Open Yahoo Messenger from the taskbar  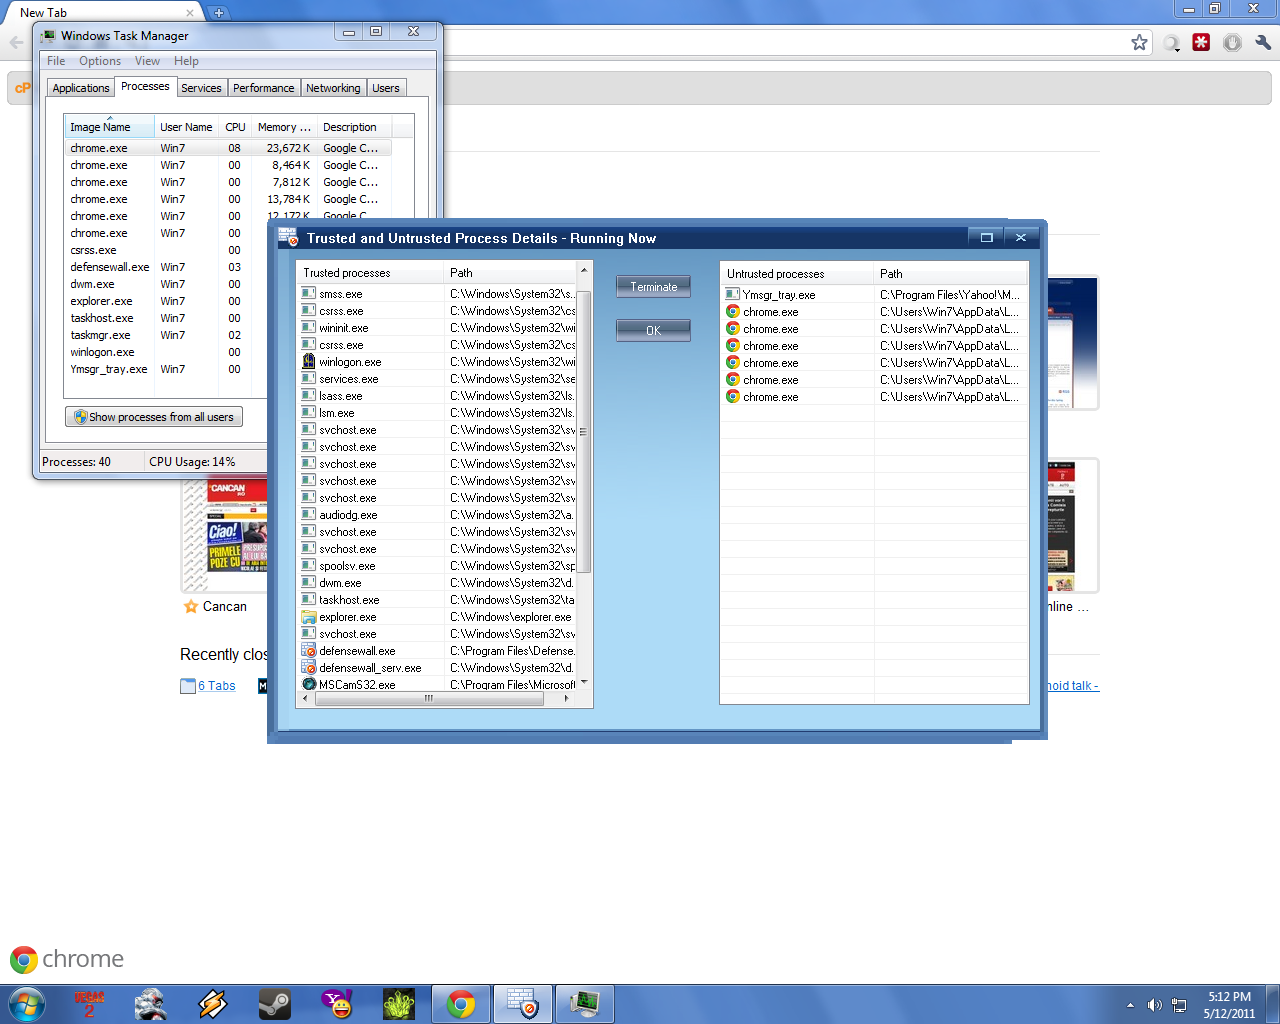click(x=337, y=1004)
